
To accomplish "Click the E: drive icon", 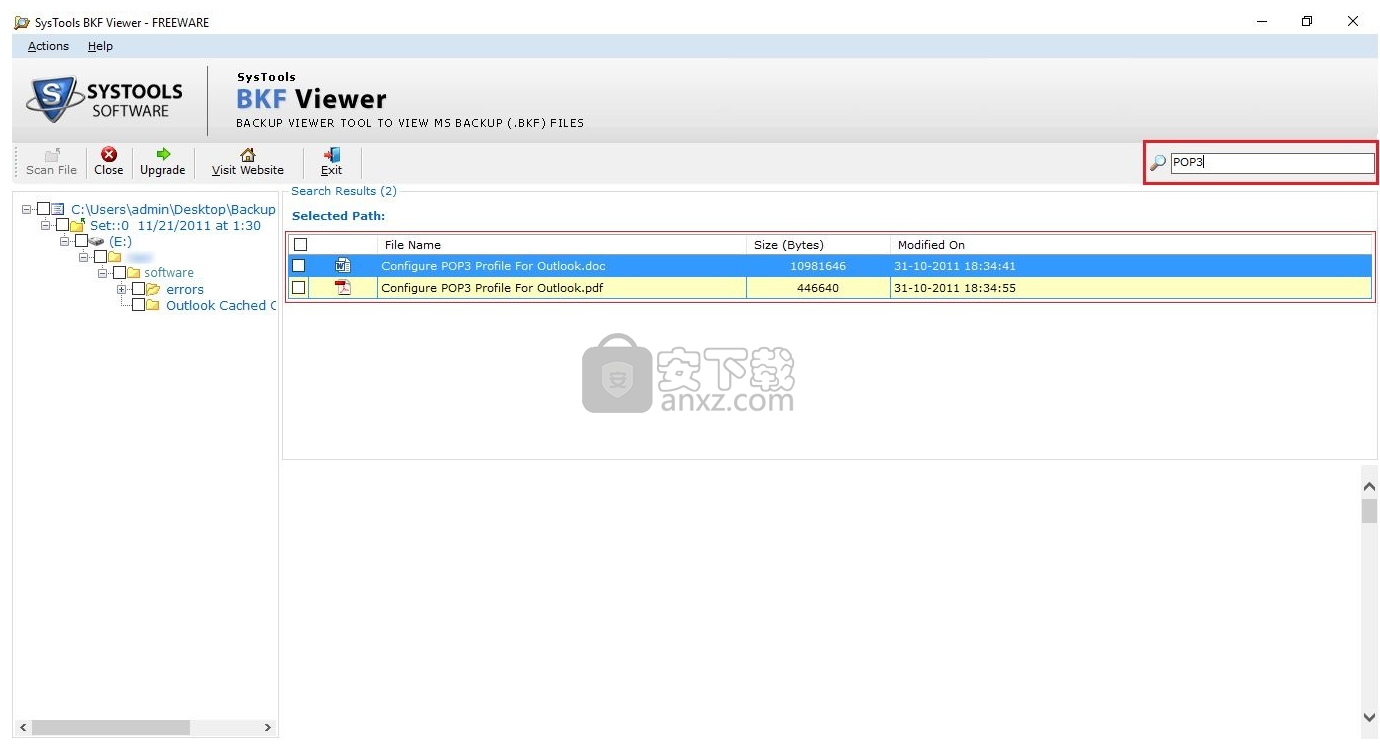I will pyautogui.click(x=97, y=241).
